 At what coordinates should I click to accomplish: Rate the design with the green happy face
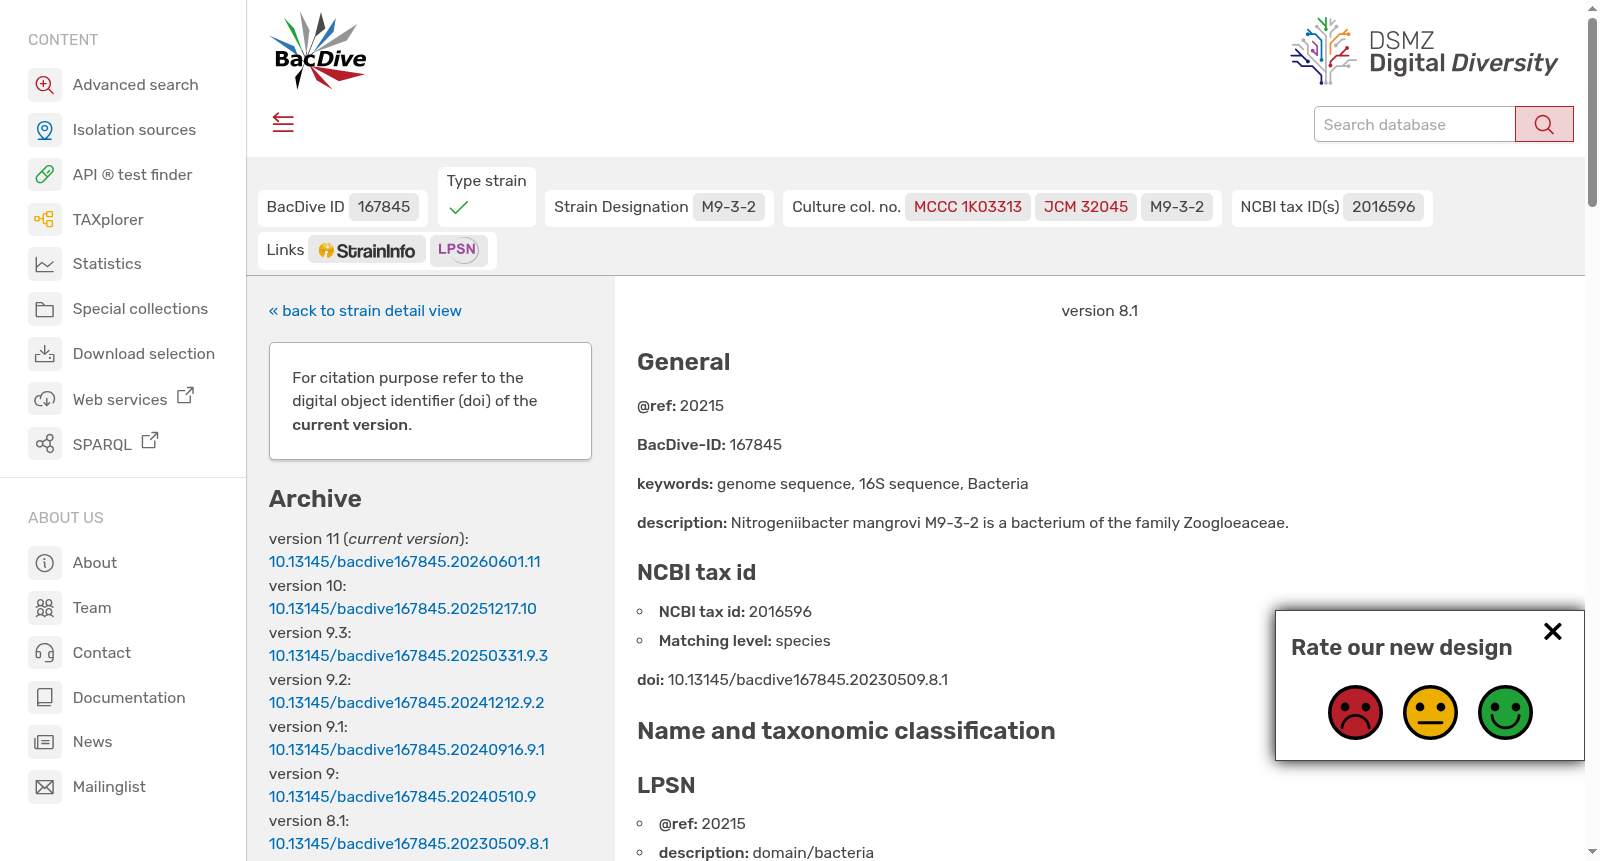pos(1505,712)
